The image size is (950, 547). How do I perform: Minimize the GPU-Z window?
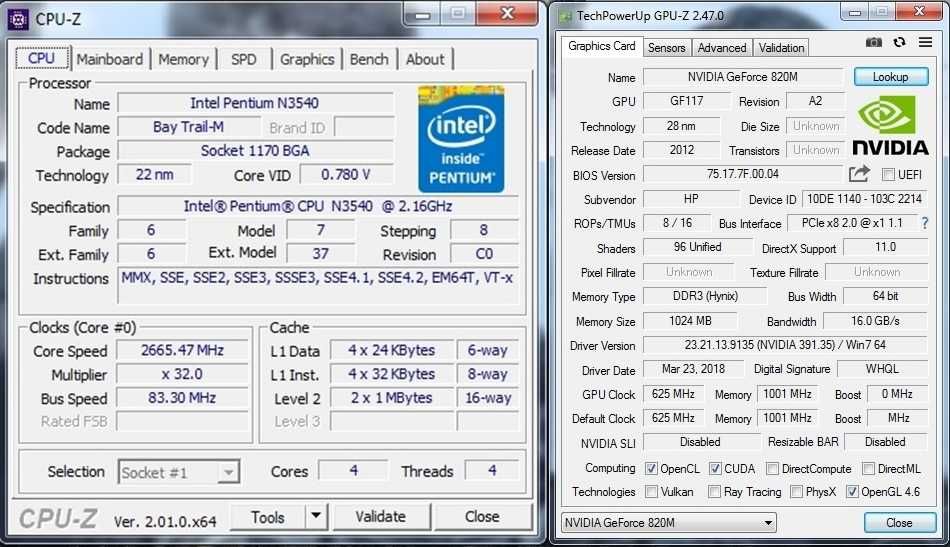(855, 13)
